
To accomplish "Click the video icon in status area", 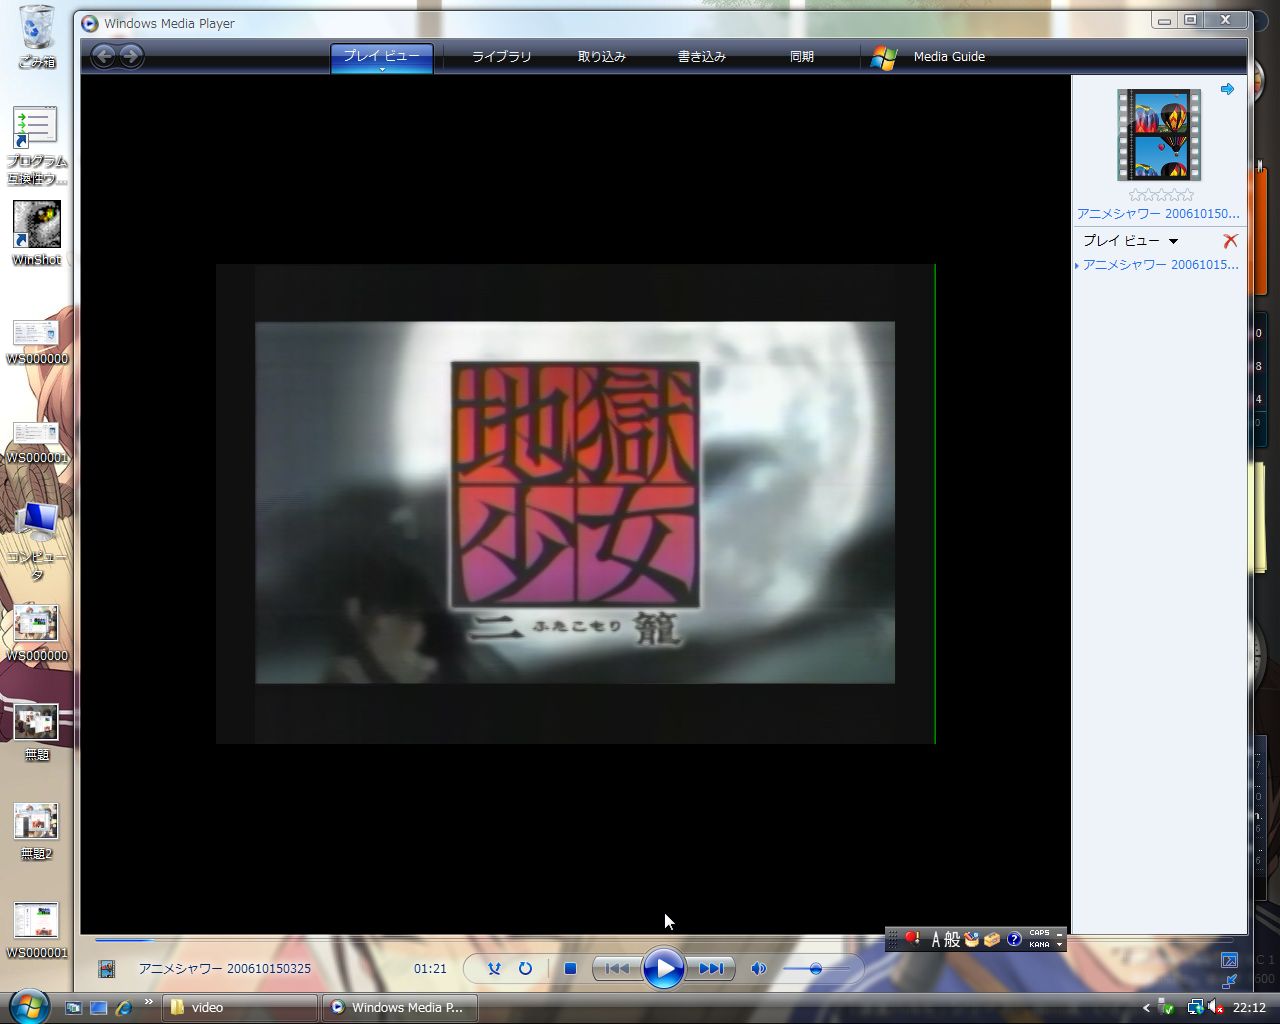I will 107,968.
